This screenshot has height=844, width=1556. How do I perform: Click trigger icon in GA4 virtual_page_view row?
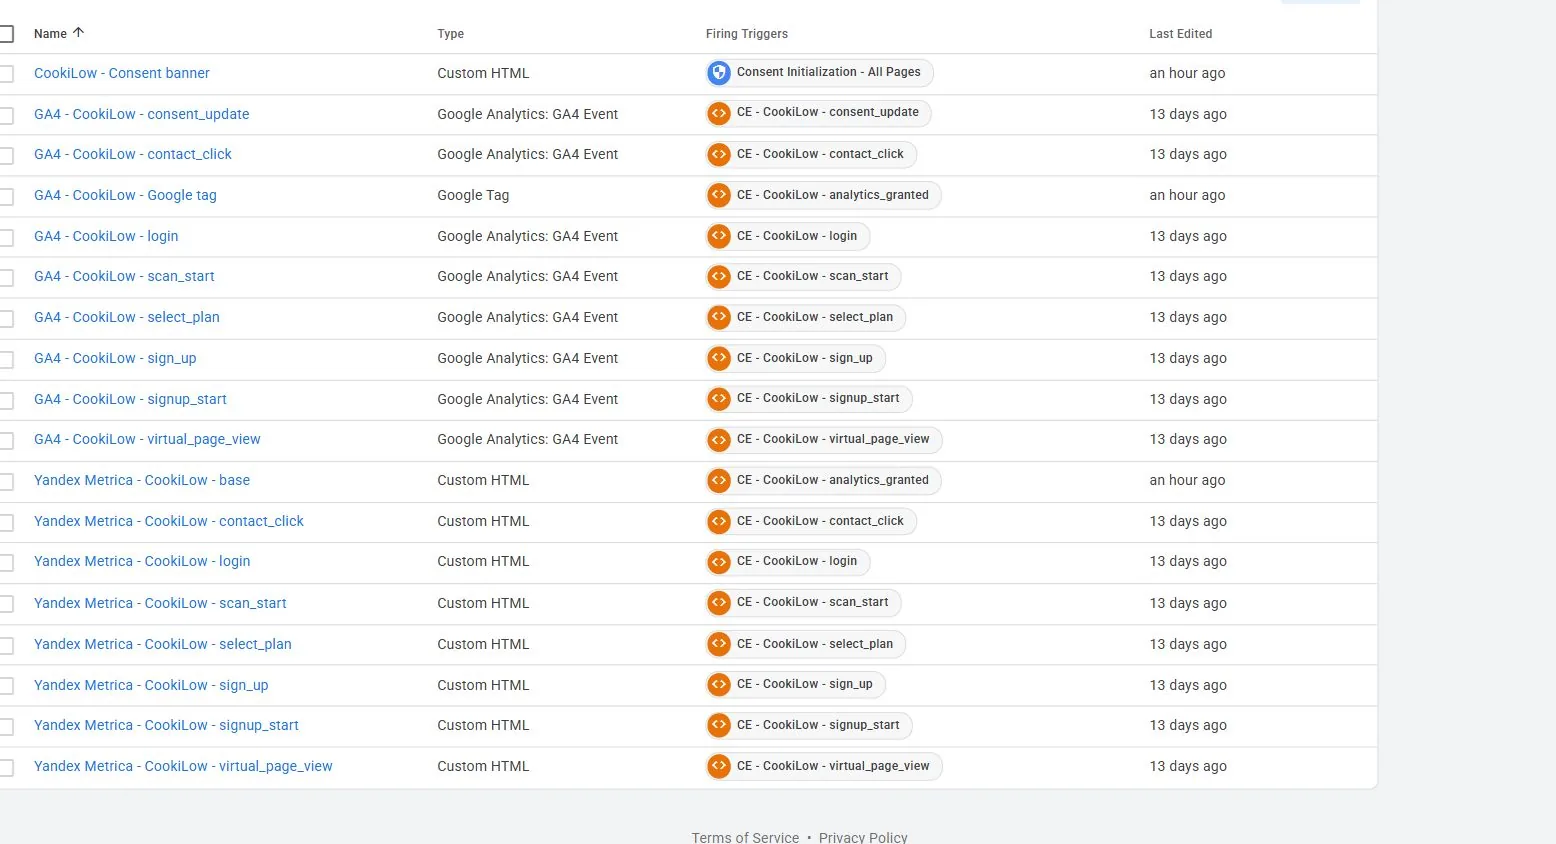click(x=719, y=439)
